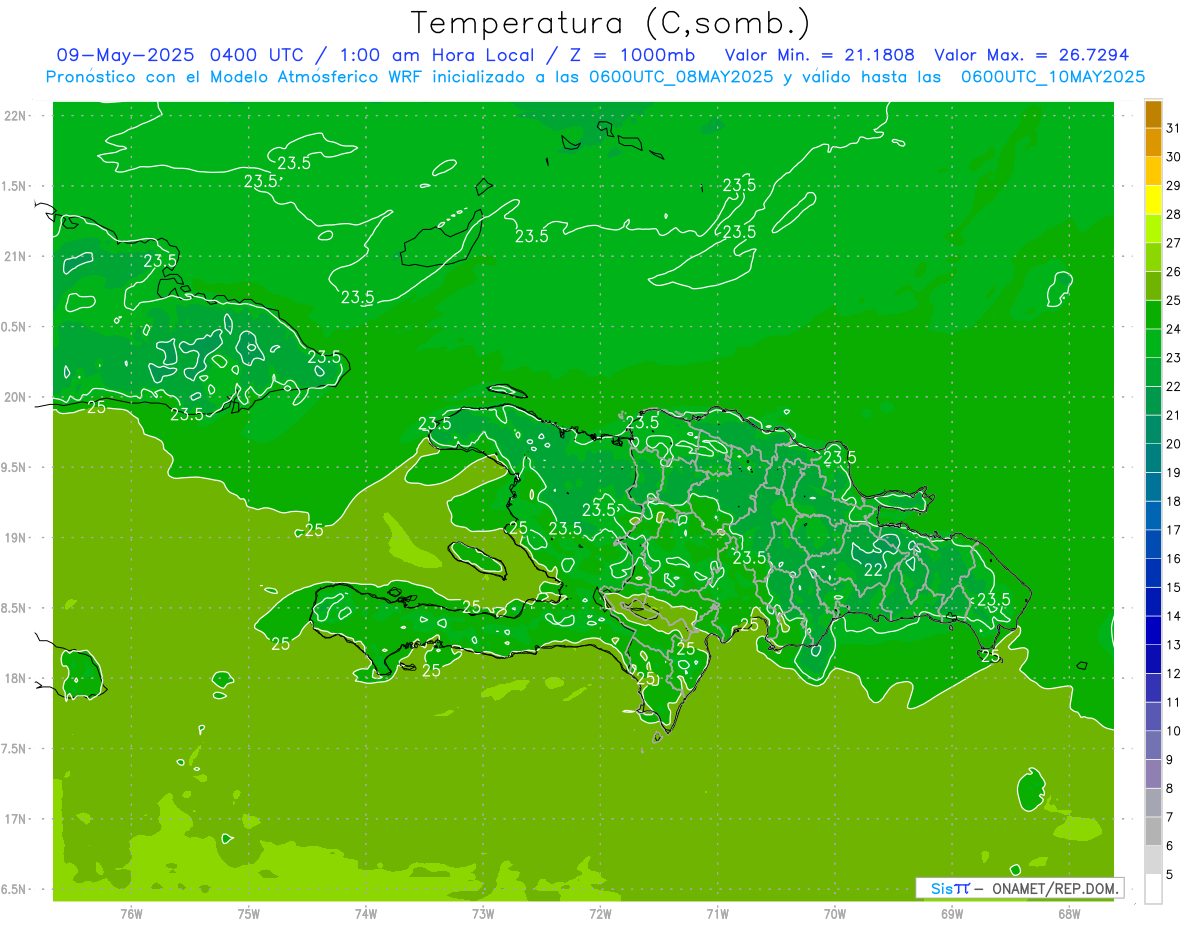Click the forecast end time "0600UTC_10MAY2025"

pyautogui.click(x=1053, y=77)
